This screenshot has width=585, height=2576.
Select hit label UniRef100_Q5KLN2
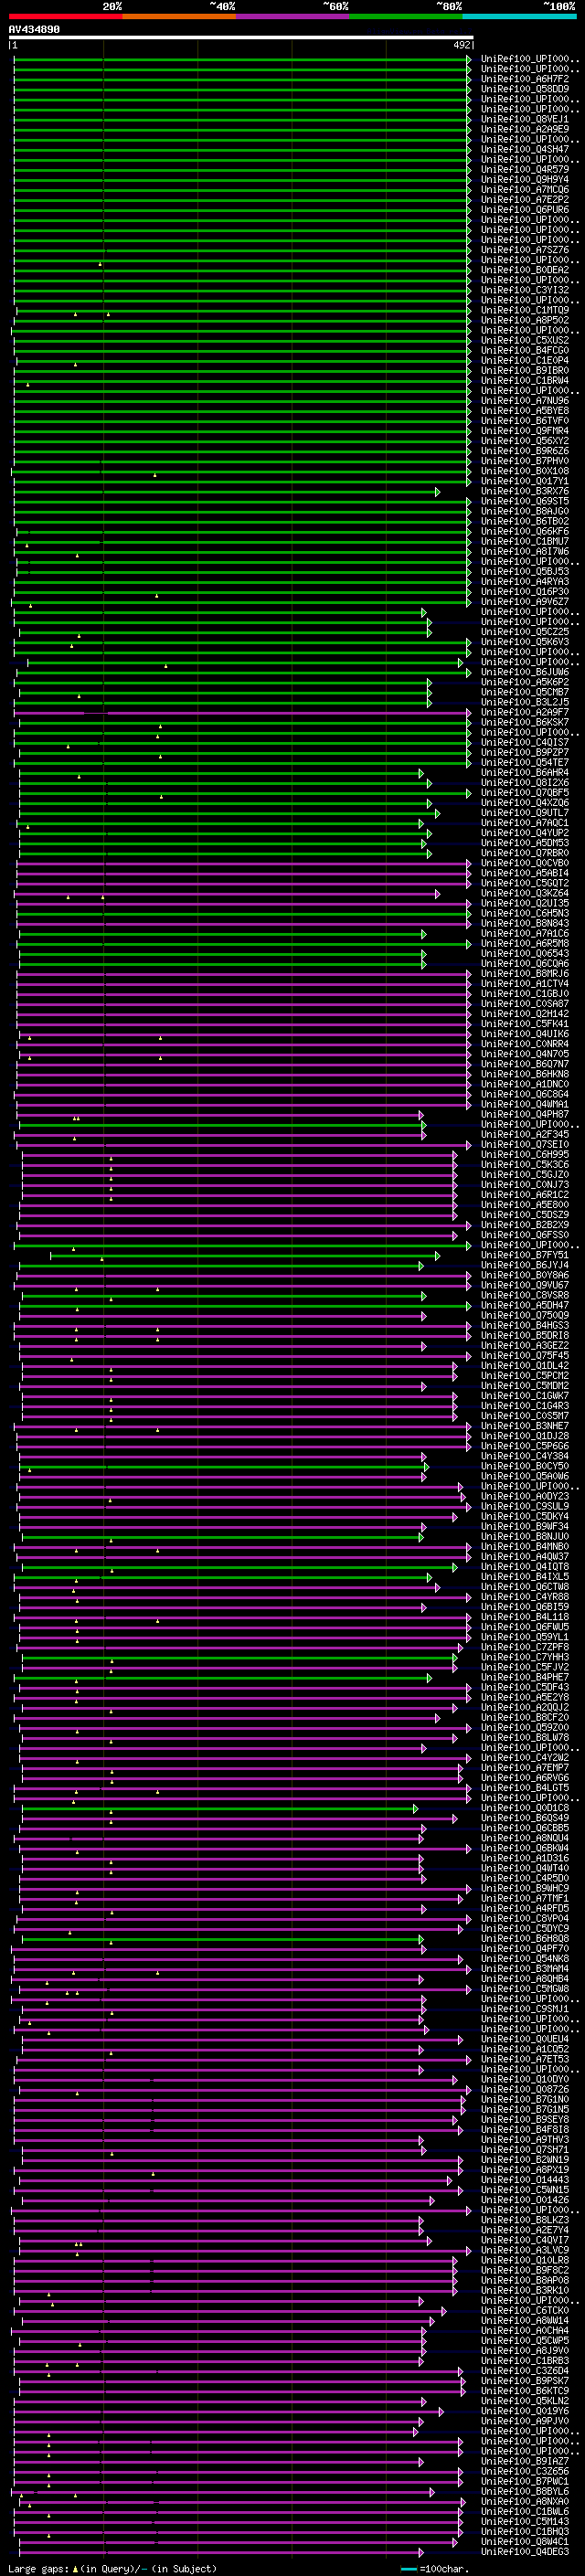pyautogui.click(x=525, y=2400)
